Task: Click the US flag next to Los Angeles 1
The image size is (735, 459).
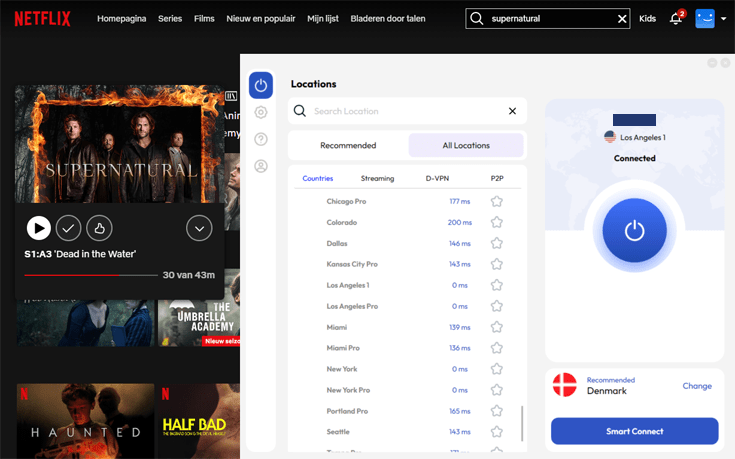Action: click(x=610, y=137)
